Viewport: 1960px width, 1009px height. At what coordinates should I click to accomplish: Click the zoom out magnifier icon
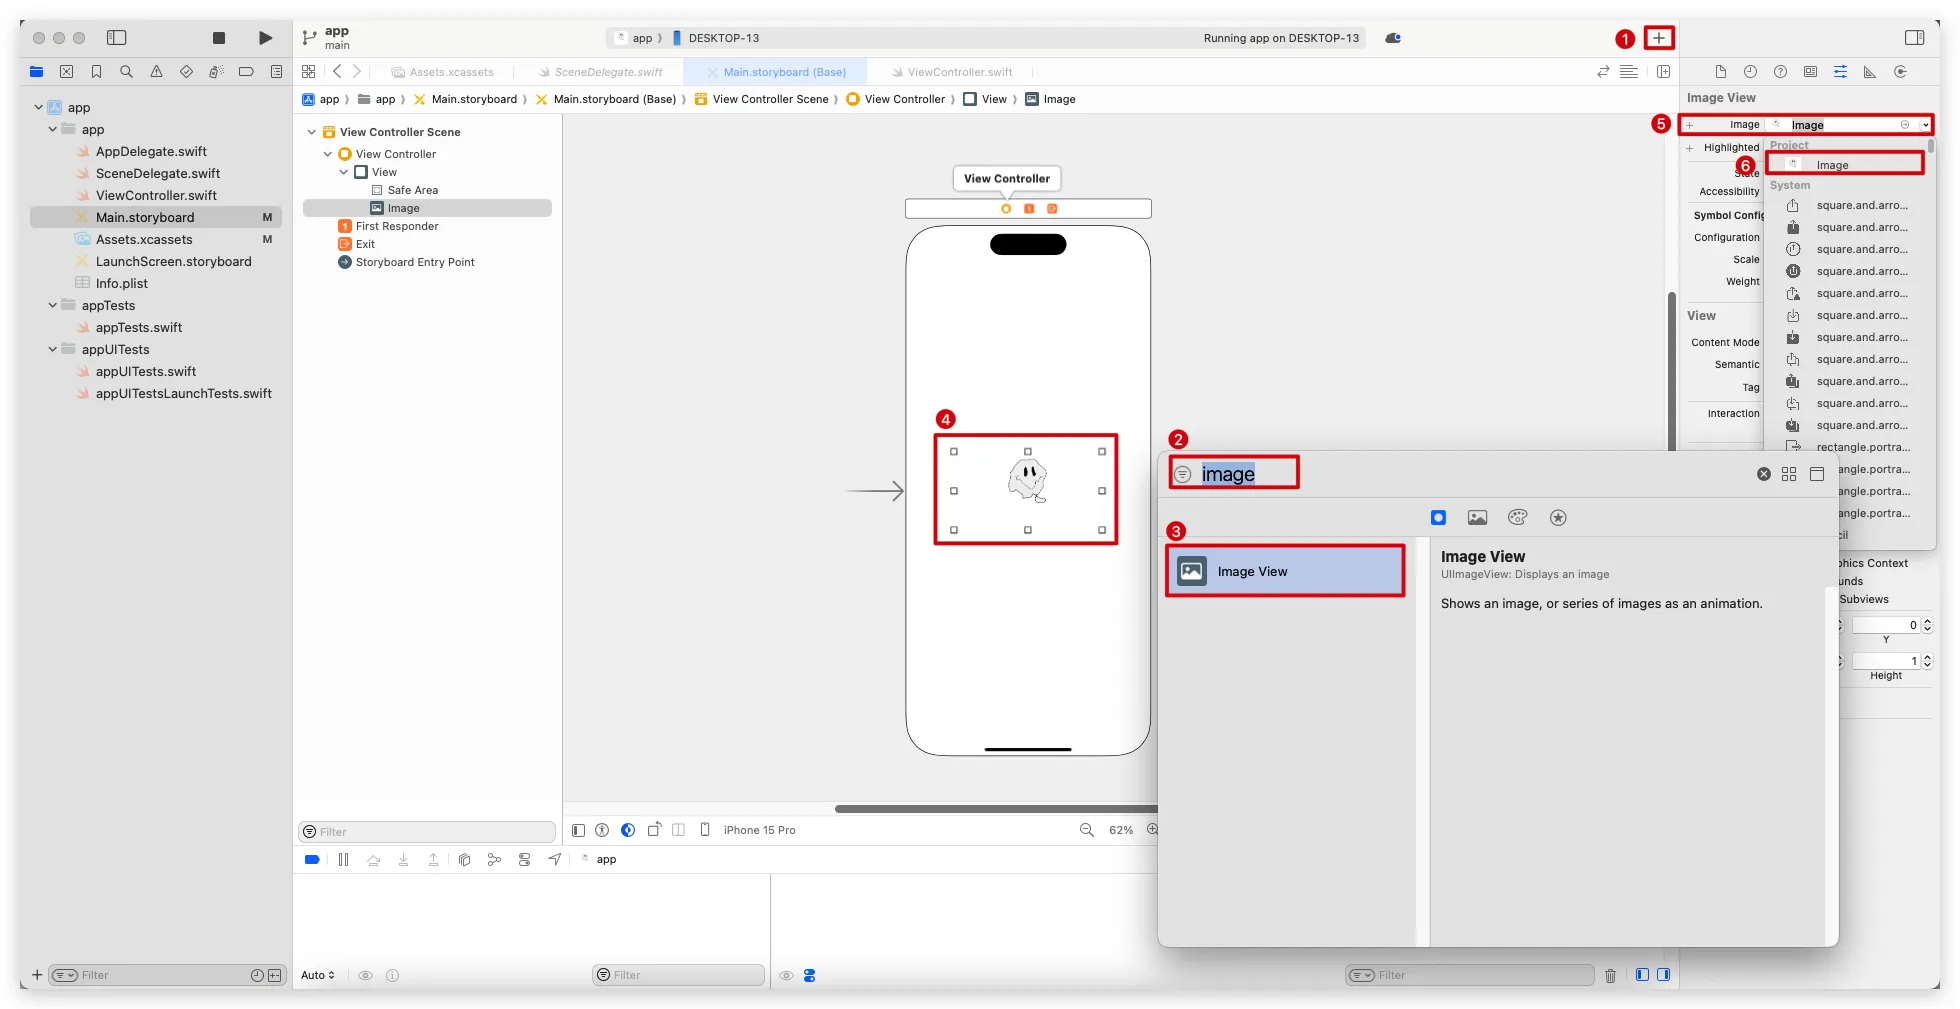tap(1087, 830)
